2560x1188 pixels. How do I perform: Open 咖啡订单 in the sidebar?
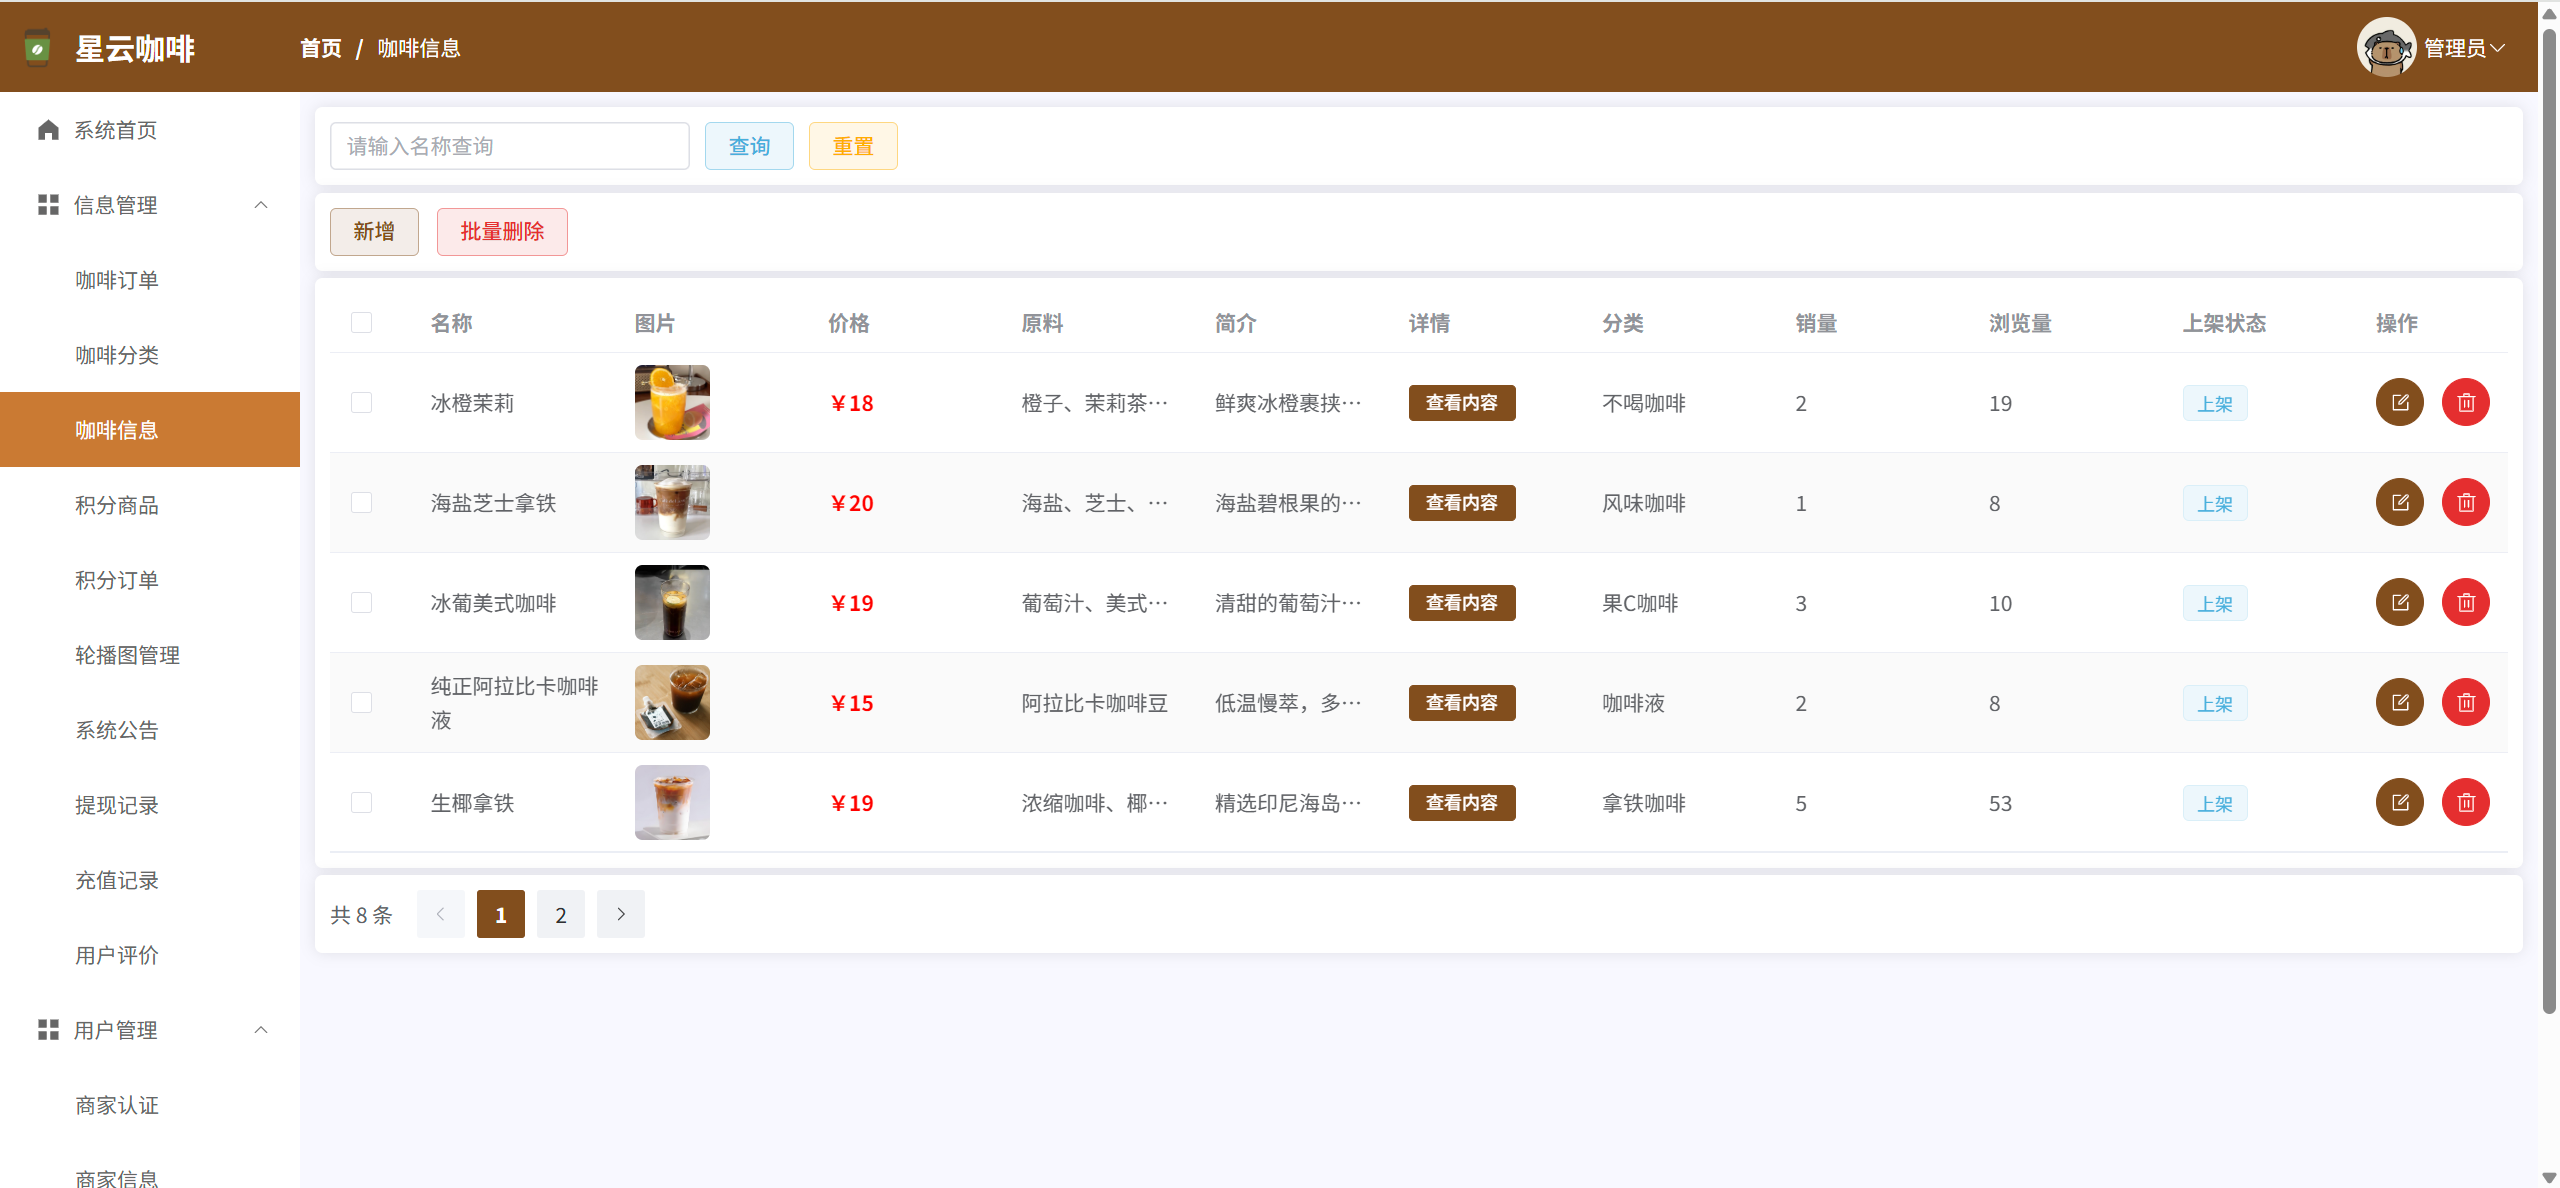(117, 280)
